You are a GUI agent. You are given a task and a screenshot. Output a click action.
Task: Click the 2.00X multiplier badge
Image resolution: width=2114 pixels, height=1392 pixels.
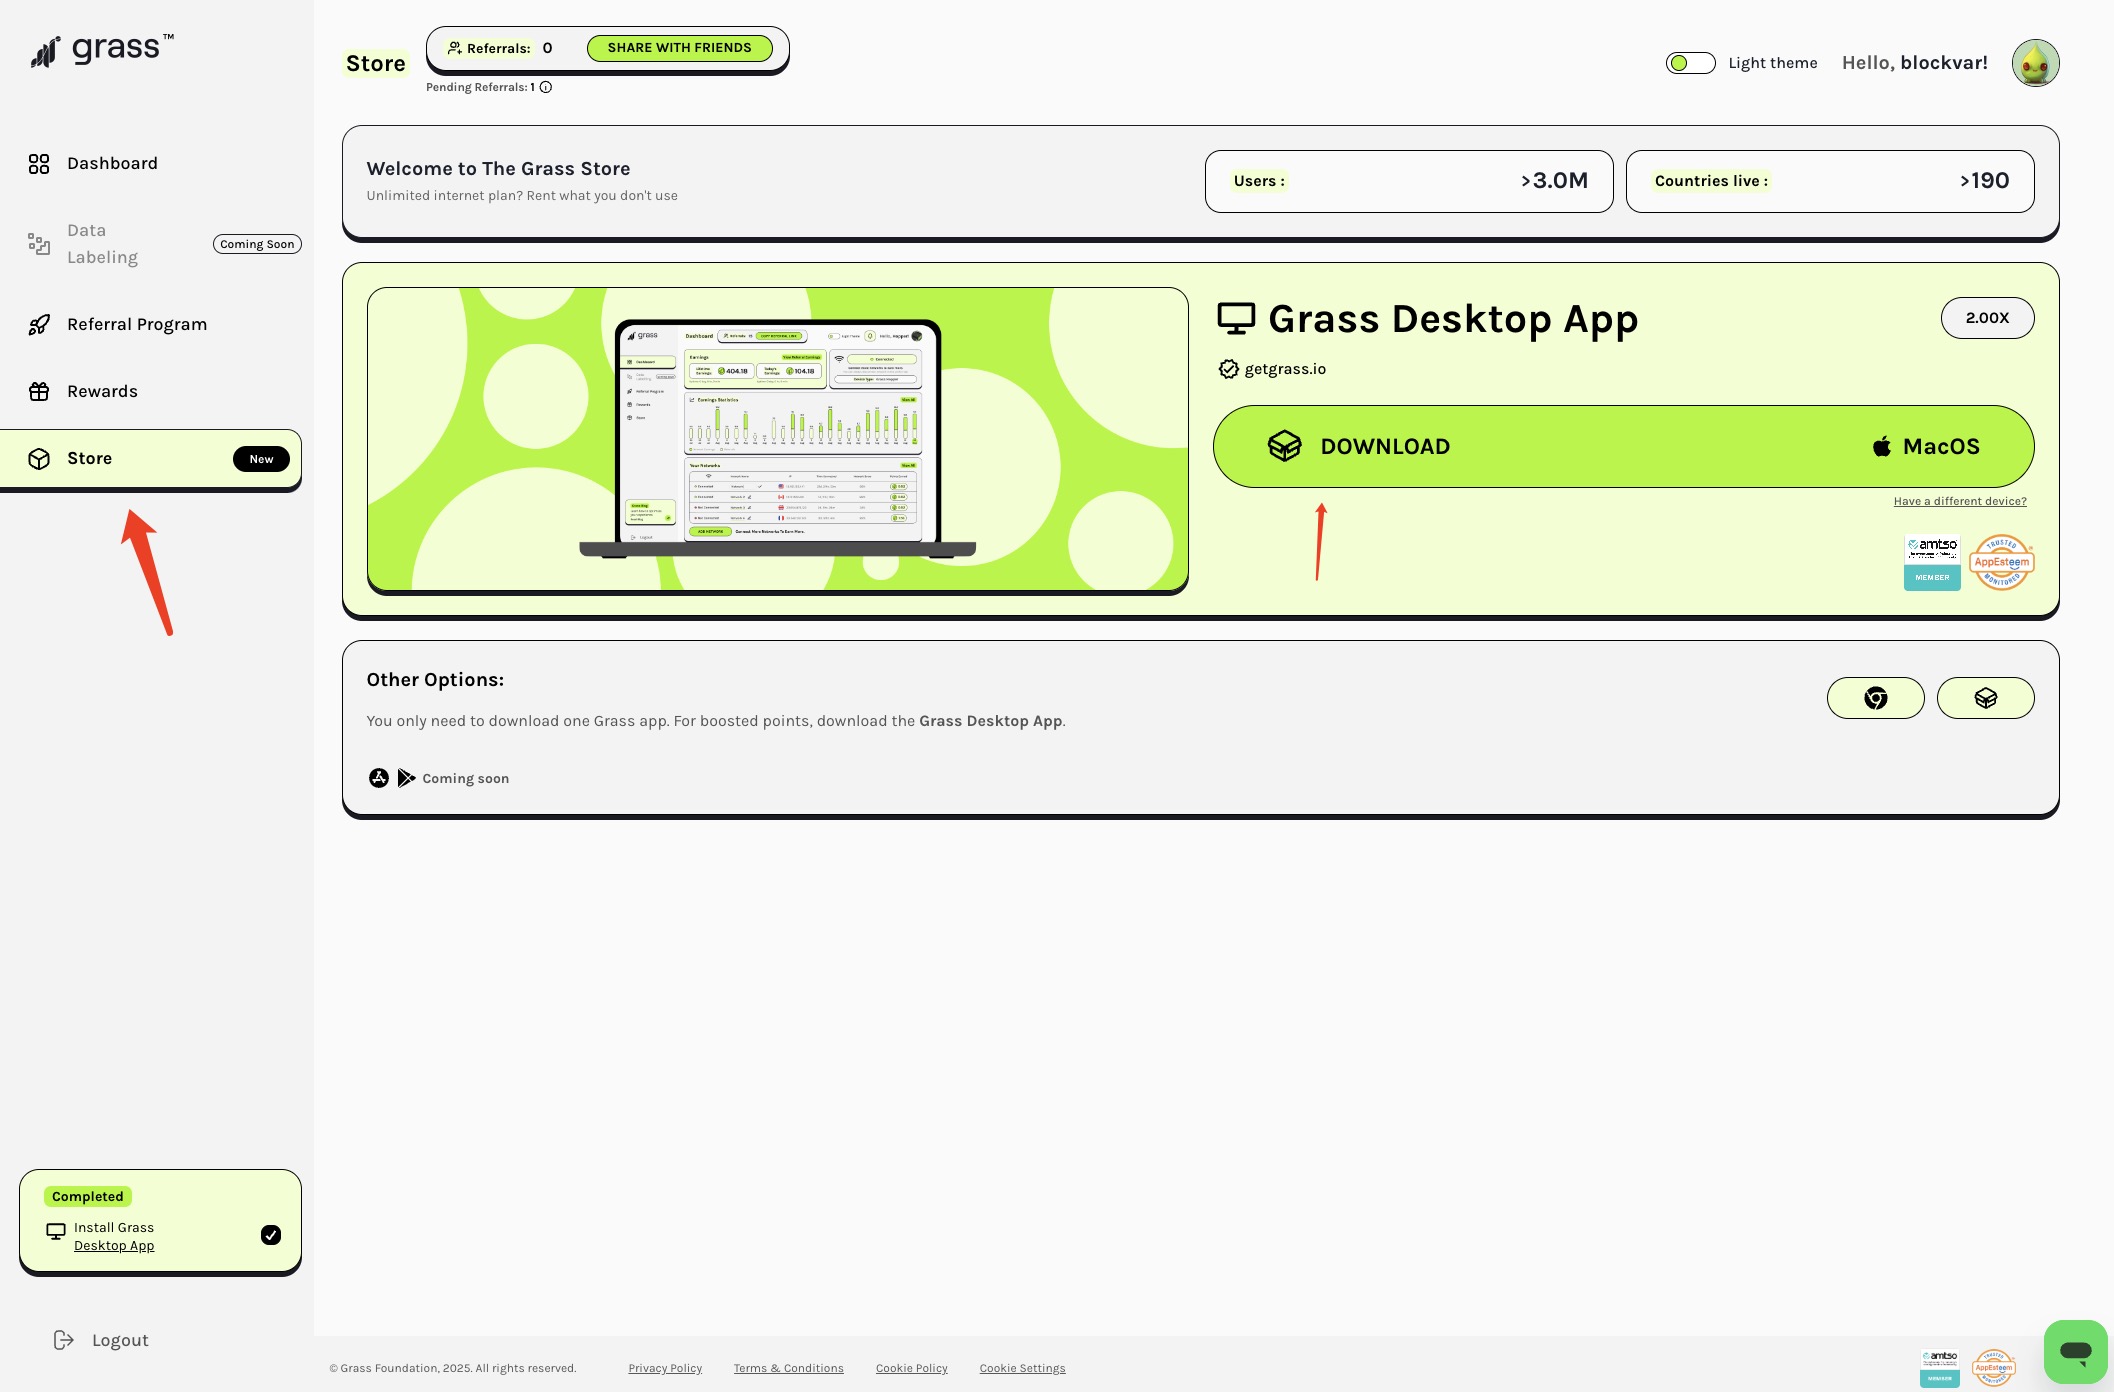point(1987,318)
